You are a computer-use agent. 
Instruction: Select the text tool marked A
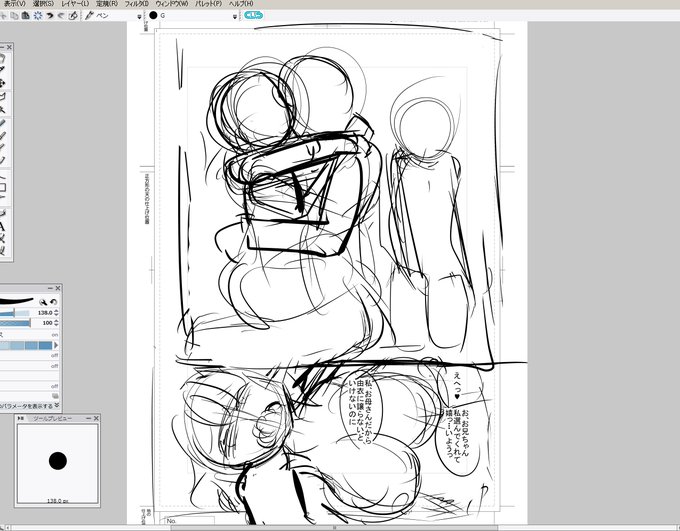point(3,226)
